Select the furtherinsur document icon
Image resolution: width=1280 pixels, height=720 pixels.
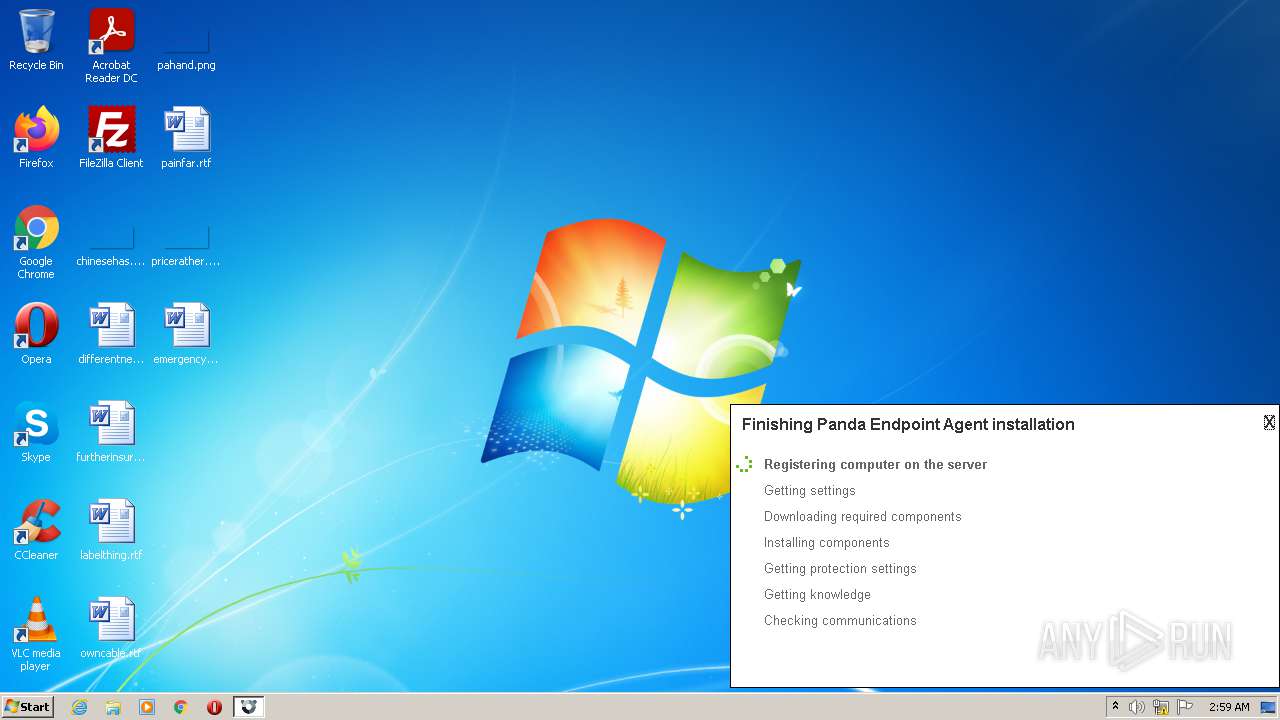pyautogui.click(x=111, y=431)
